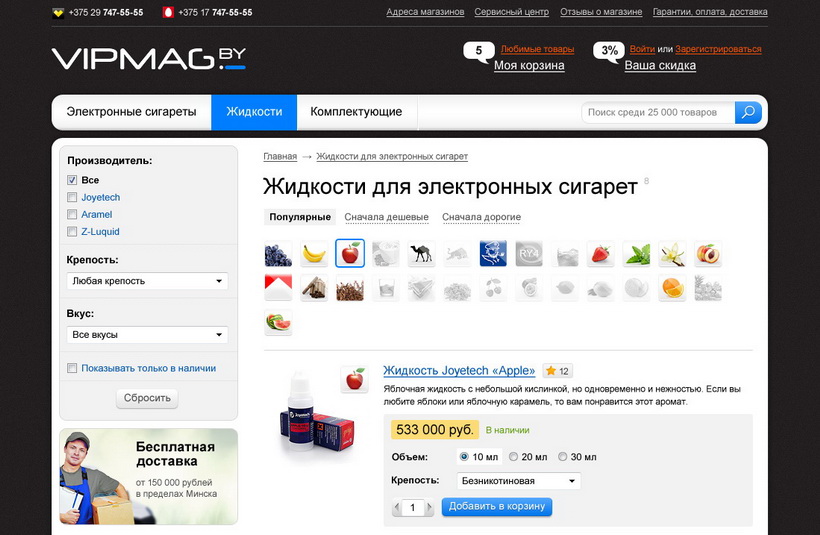Click the search field for products
Image resolution: width=820 pixels, height=535 pixels.
[x=658, y=112]
